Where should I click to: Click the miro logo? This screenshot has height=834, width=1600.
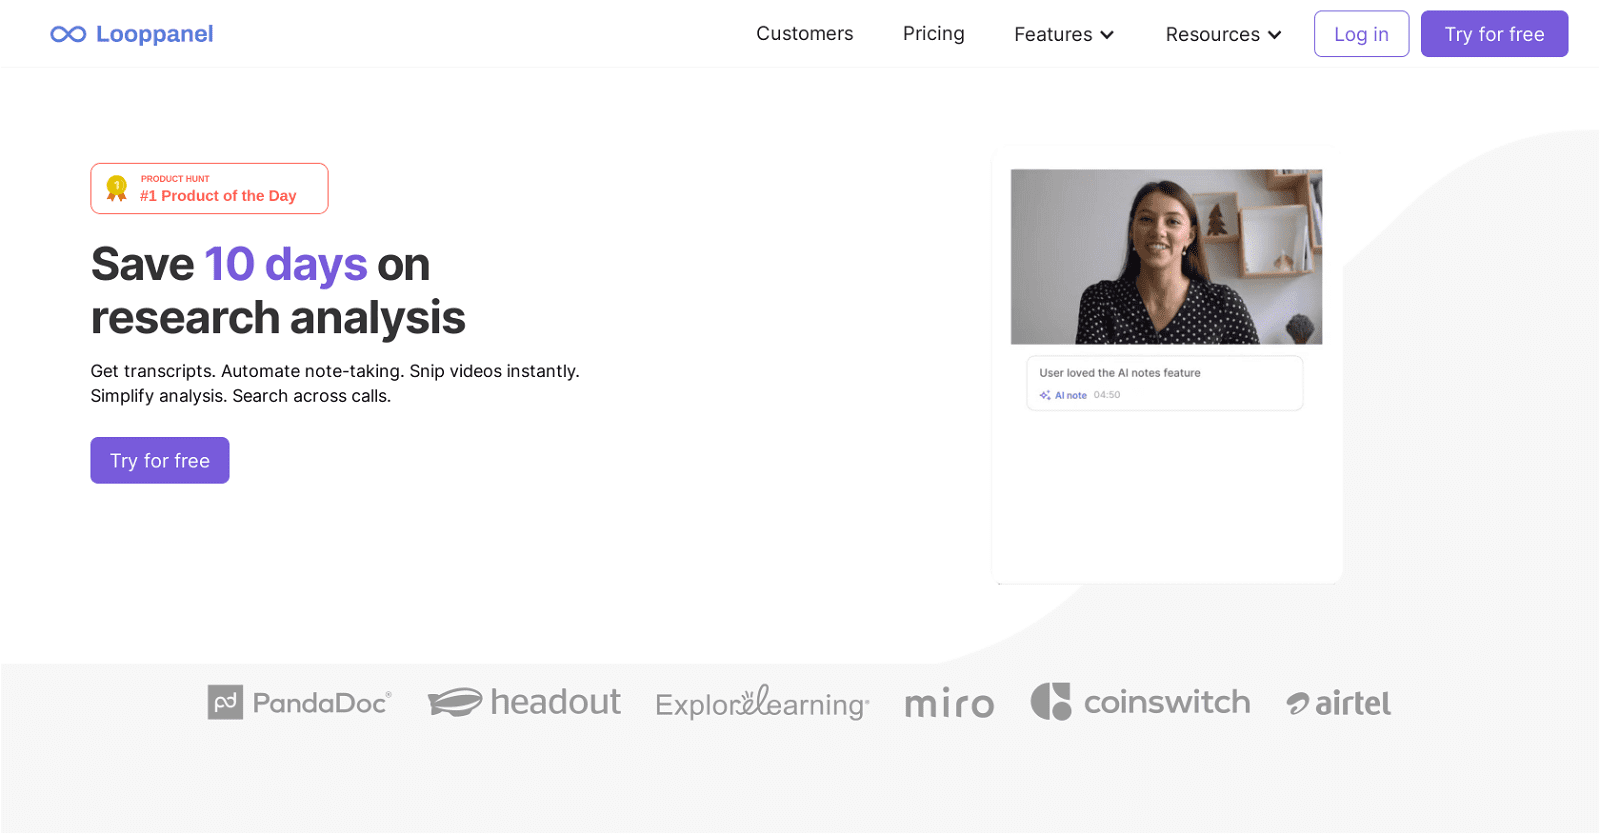(x=949, y=704)
